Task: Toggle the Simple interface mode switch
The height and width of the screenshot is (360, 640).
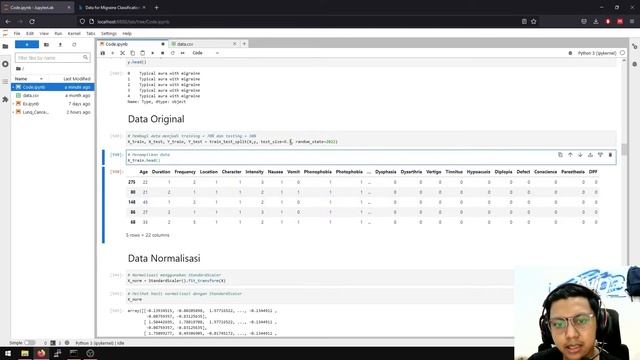Action: [x=29, y=343]
